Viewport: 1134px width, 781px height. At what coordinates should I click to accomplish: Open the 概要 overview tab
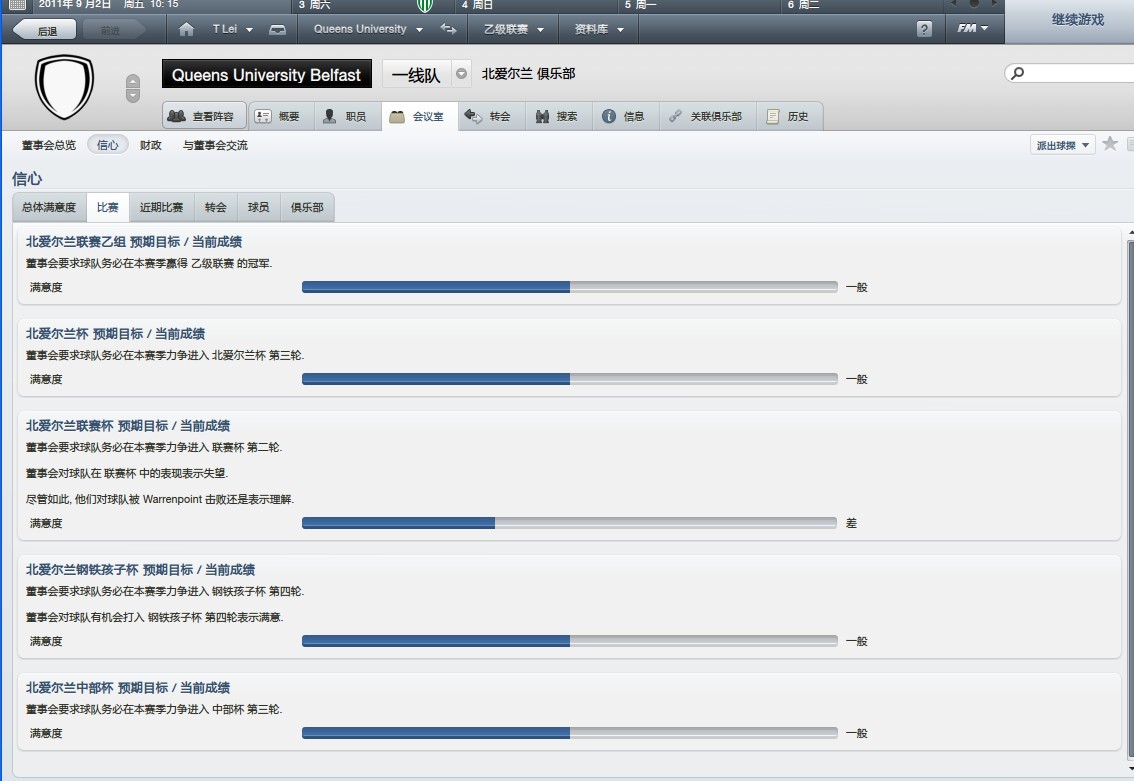click(x=281, y=116)
